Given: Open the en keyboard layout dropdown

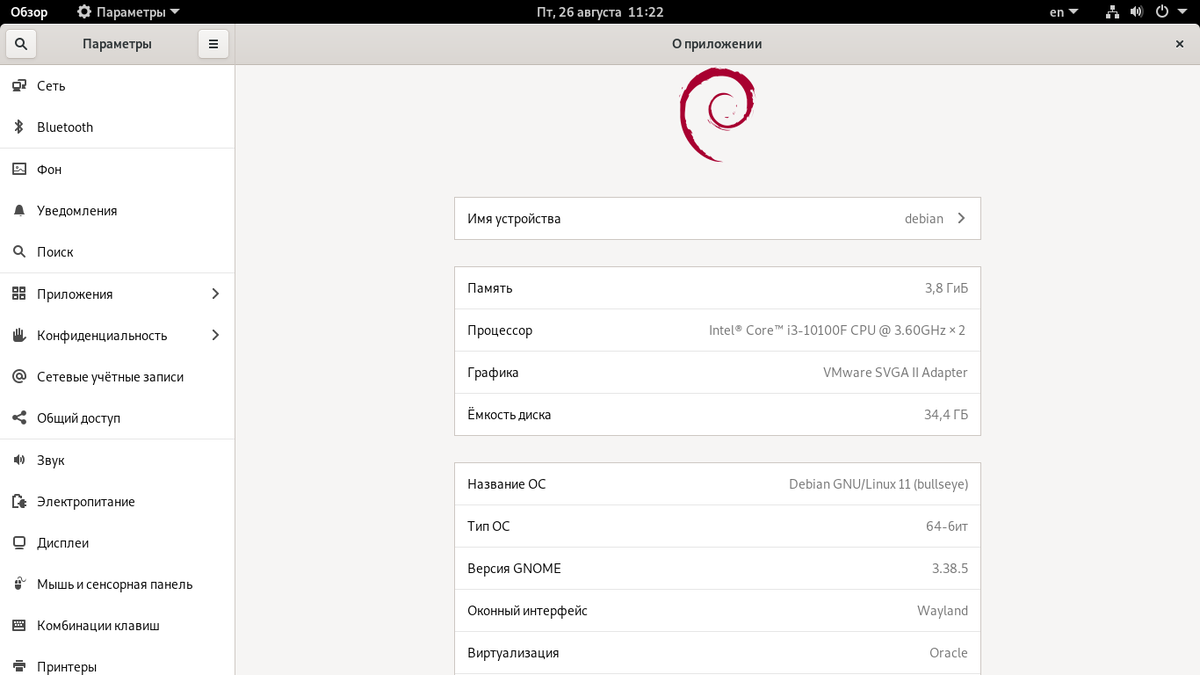Looking at the screenshot, I should [x=1064, y=12].
